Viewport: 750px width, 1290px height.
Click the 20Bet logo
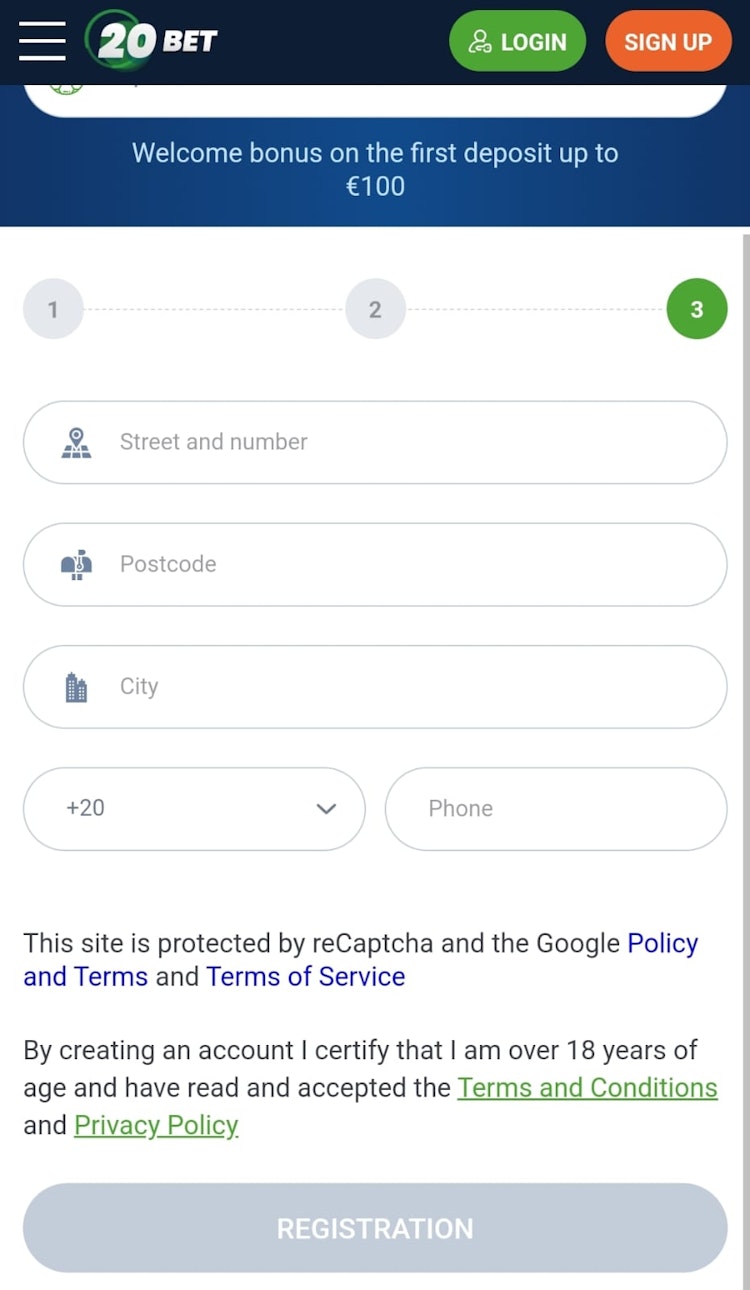(152, 41)
